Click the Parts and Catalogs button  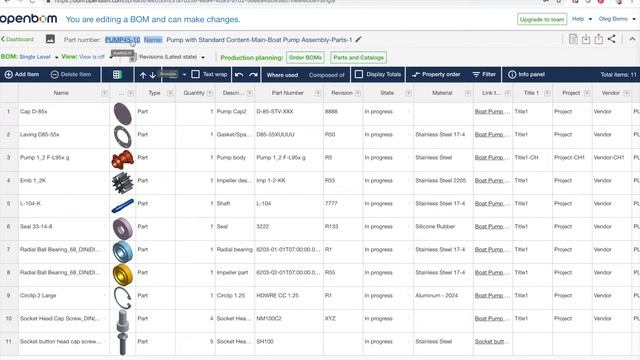pos(358,58)
